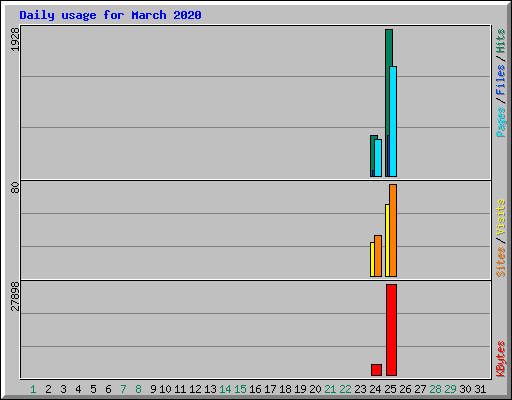The image size is (512, 400).
Task: Click the 'Daily usage for March 2020' title
Action: [110, 15]
